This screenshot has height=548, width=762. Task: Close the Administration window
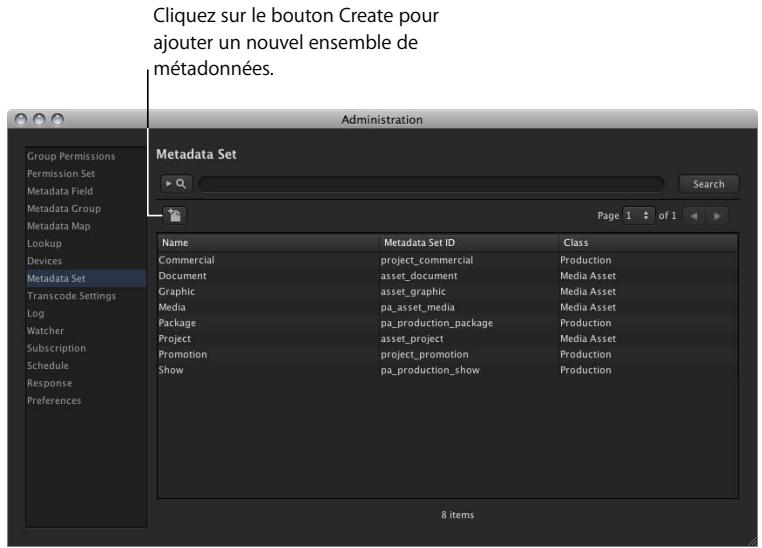20,119
